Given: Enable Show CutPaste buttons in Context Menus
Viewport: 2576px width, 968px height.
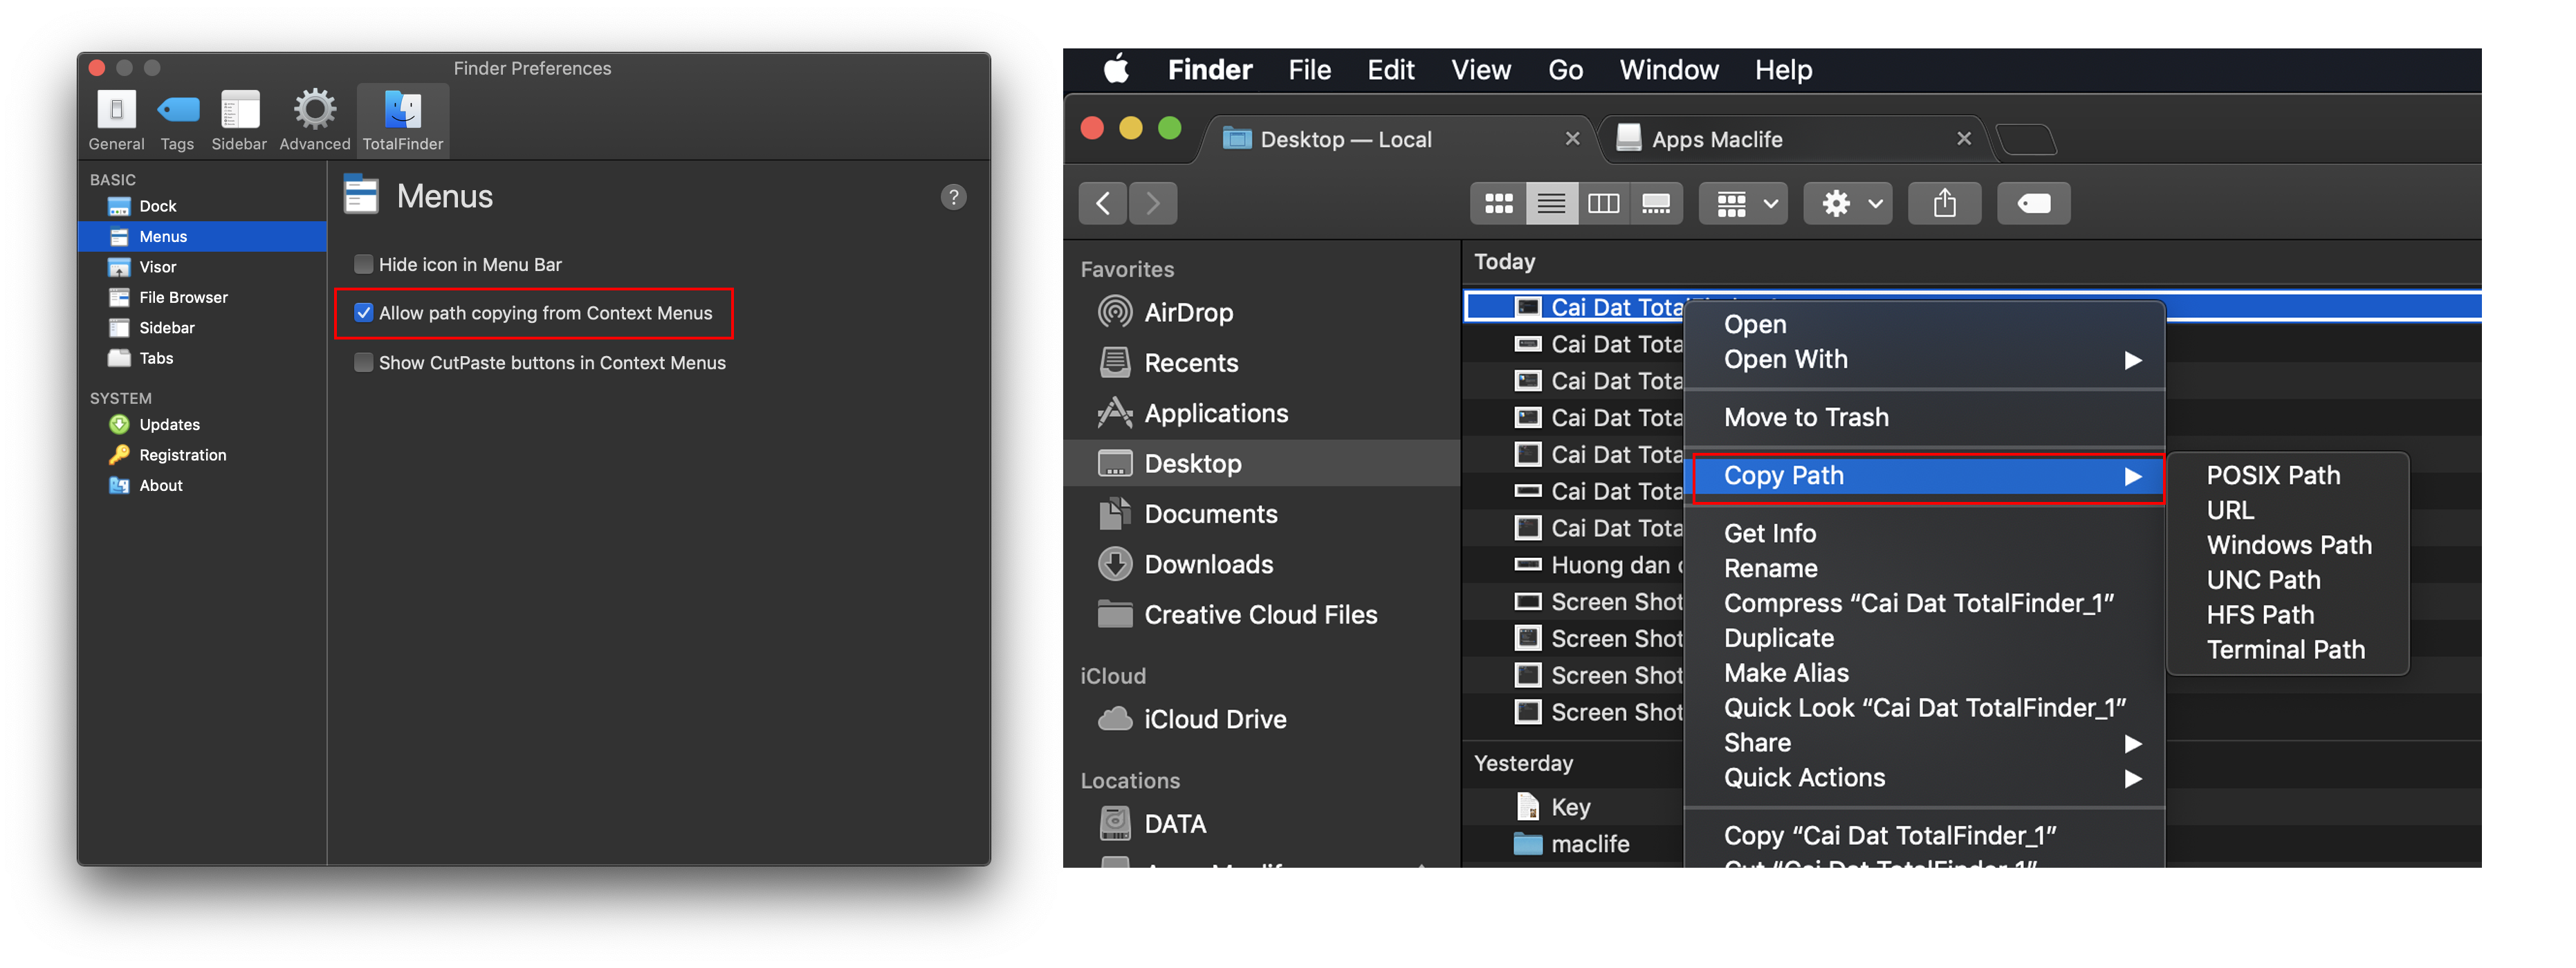Looking at the screenshot, I should click(363, 362).
